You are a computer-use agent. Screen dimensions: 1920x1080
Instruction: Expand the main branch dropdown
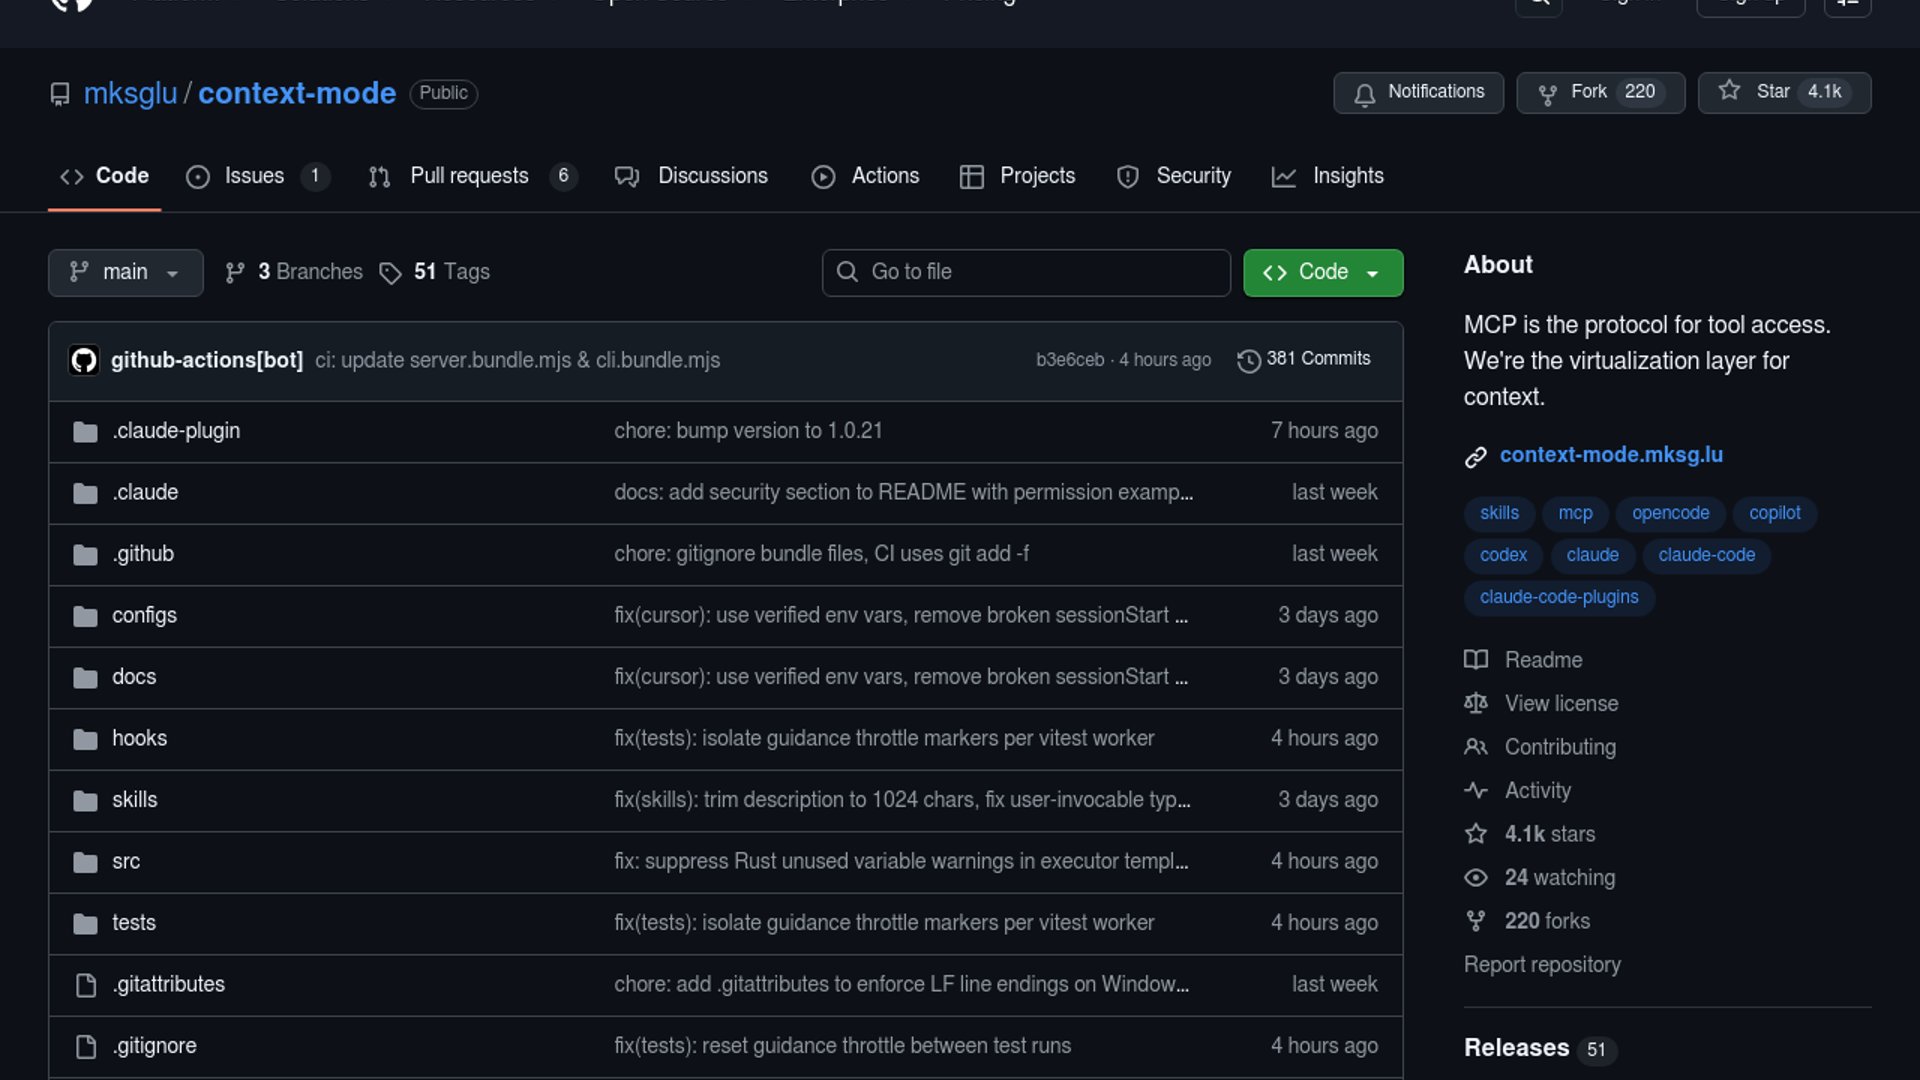point(125,273)
